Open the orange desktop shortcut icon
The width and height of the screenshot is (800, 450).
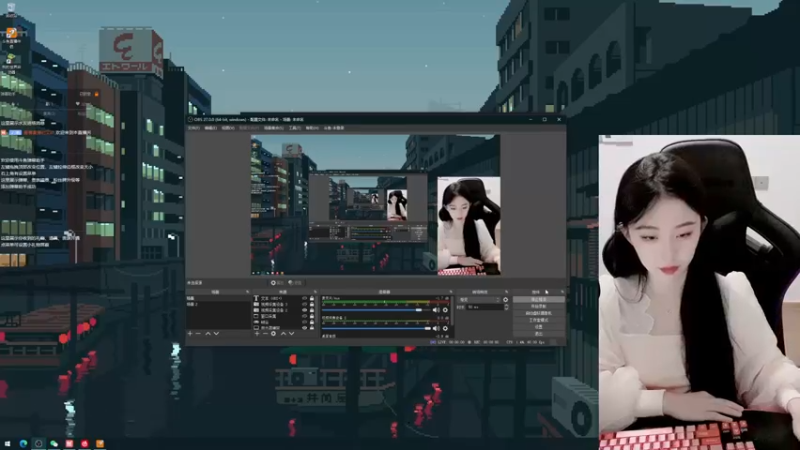click(x=11, y=34)
